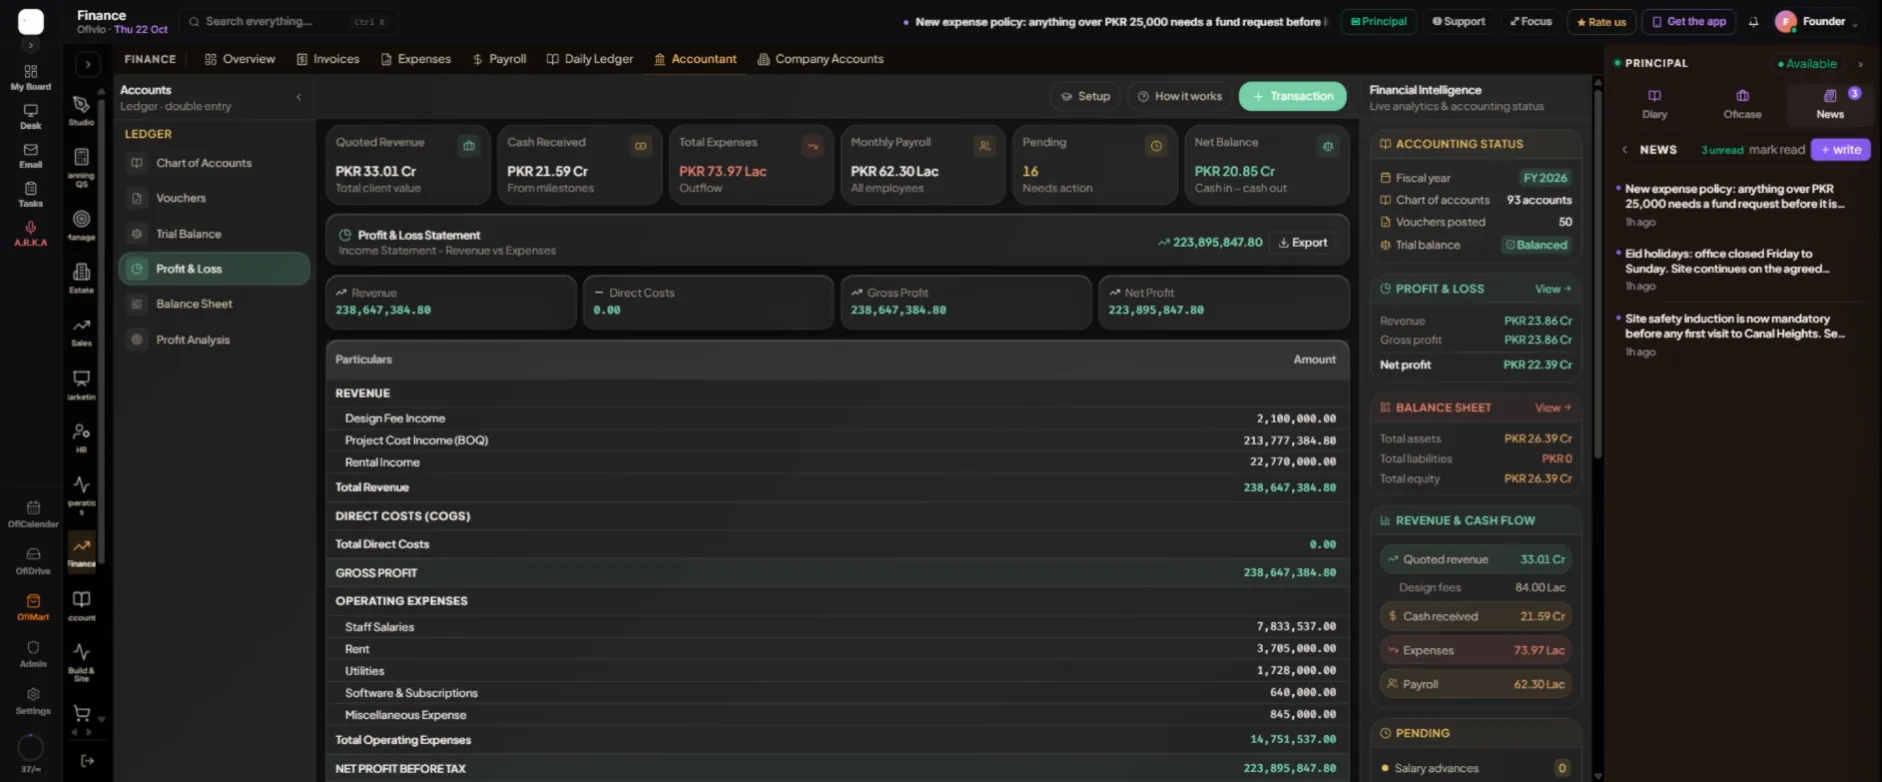Select Trial Balance in ledger list

tap(214, 234)
